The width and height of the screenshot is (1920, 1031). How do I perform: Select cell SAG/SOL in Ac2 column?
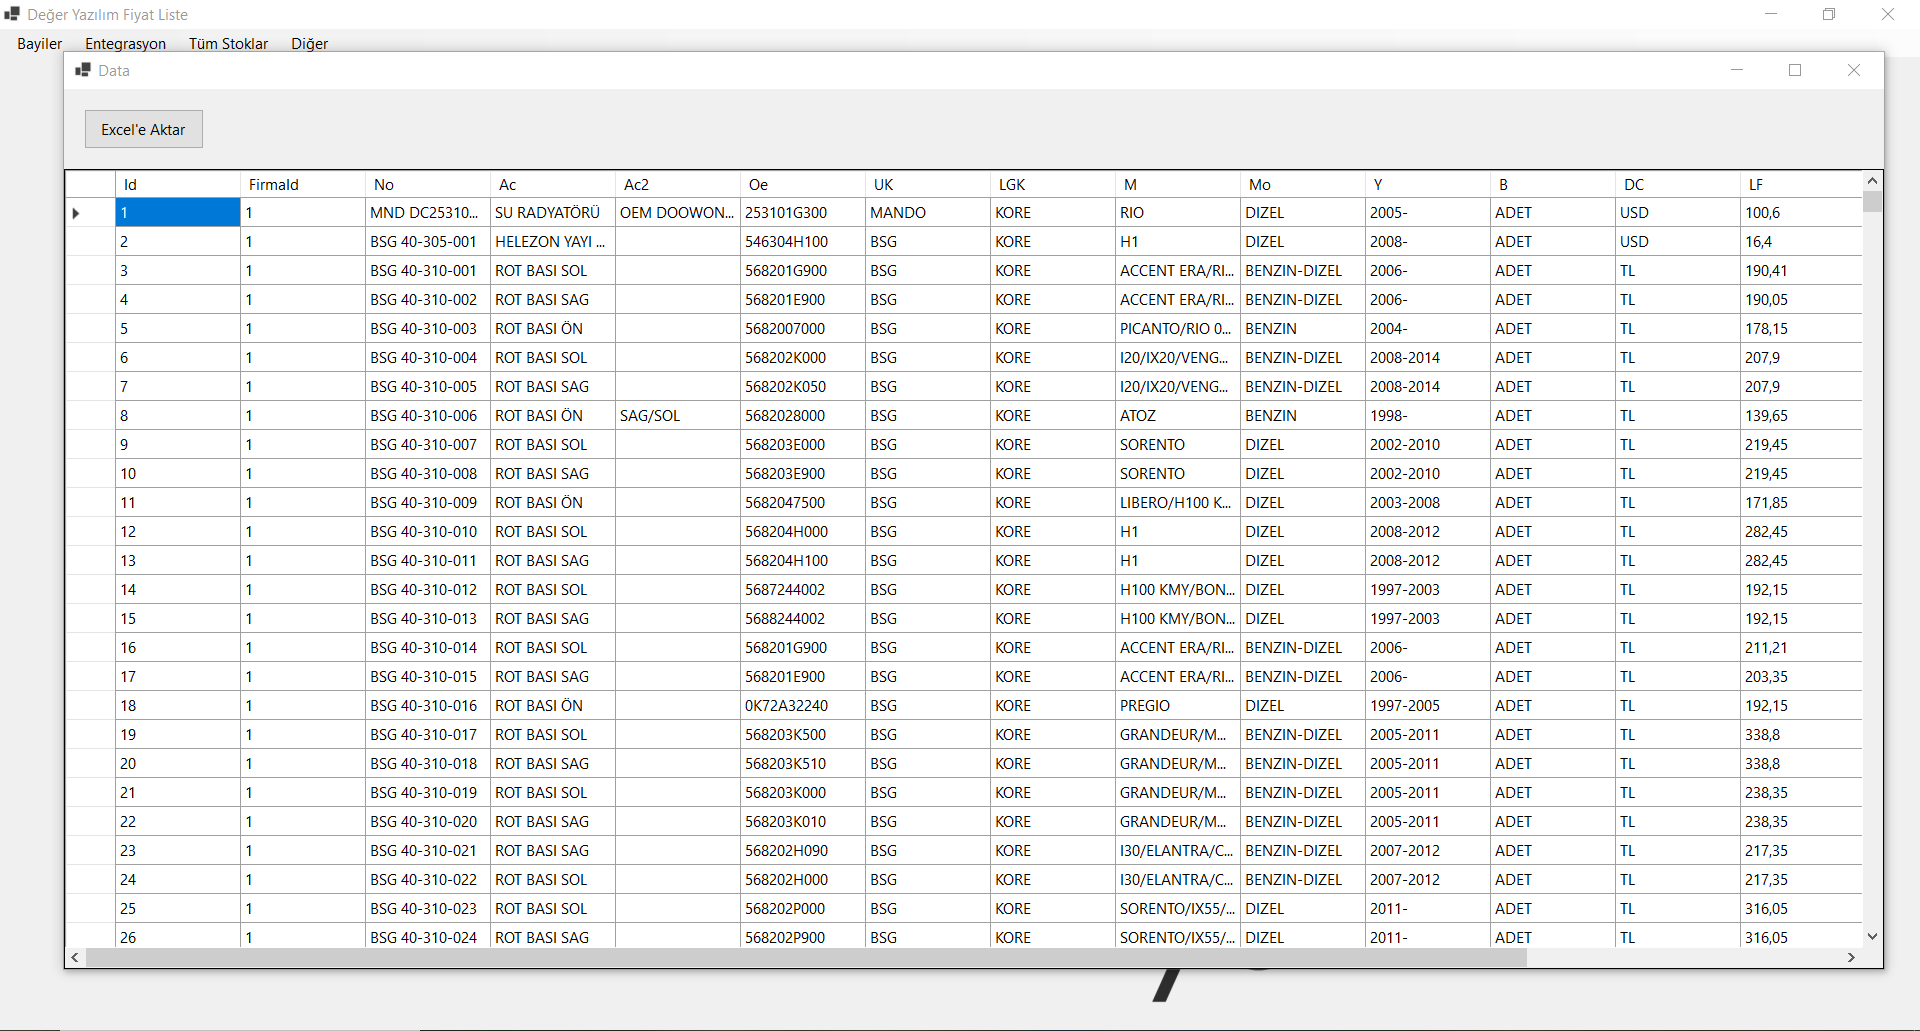[x=678, y=415]
